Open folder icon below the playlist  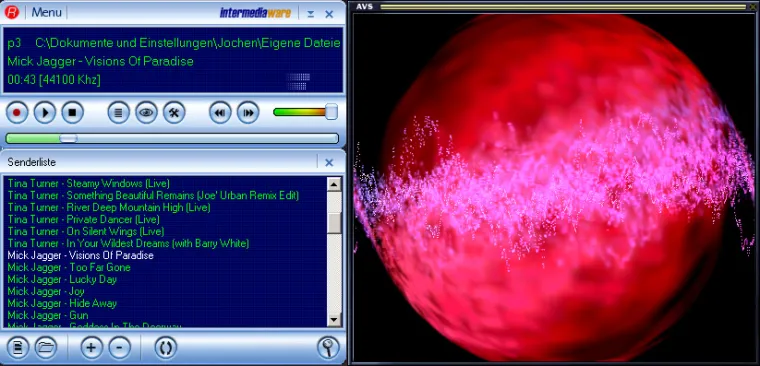pyautogui.click(x=46, y=347)
